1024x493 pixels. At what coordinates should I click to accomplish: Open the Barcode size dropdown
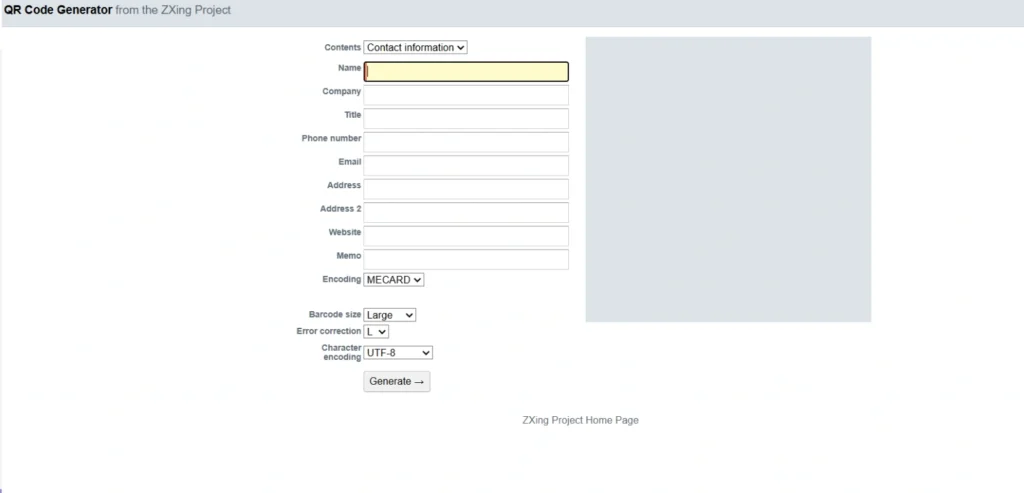[389, 315]
